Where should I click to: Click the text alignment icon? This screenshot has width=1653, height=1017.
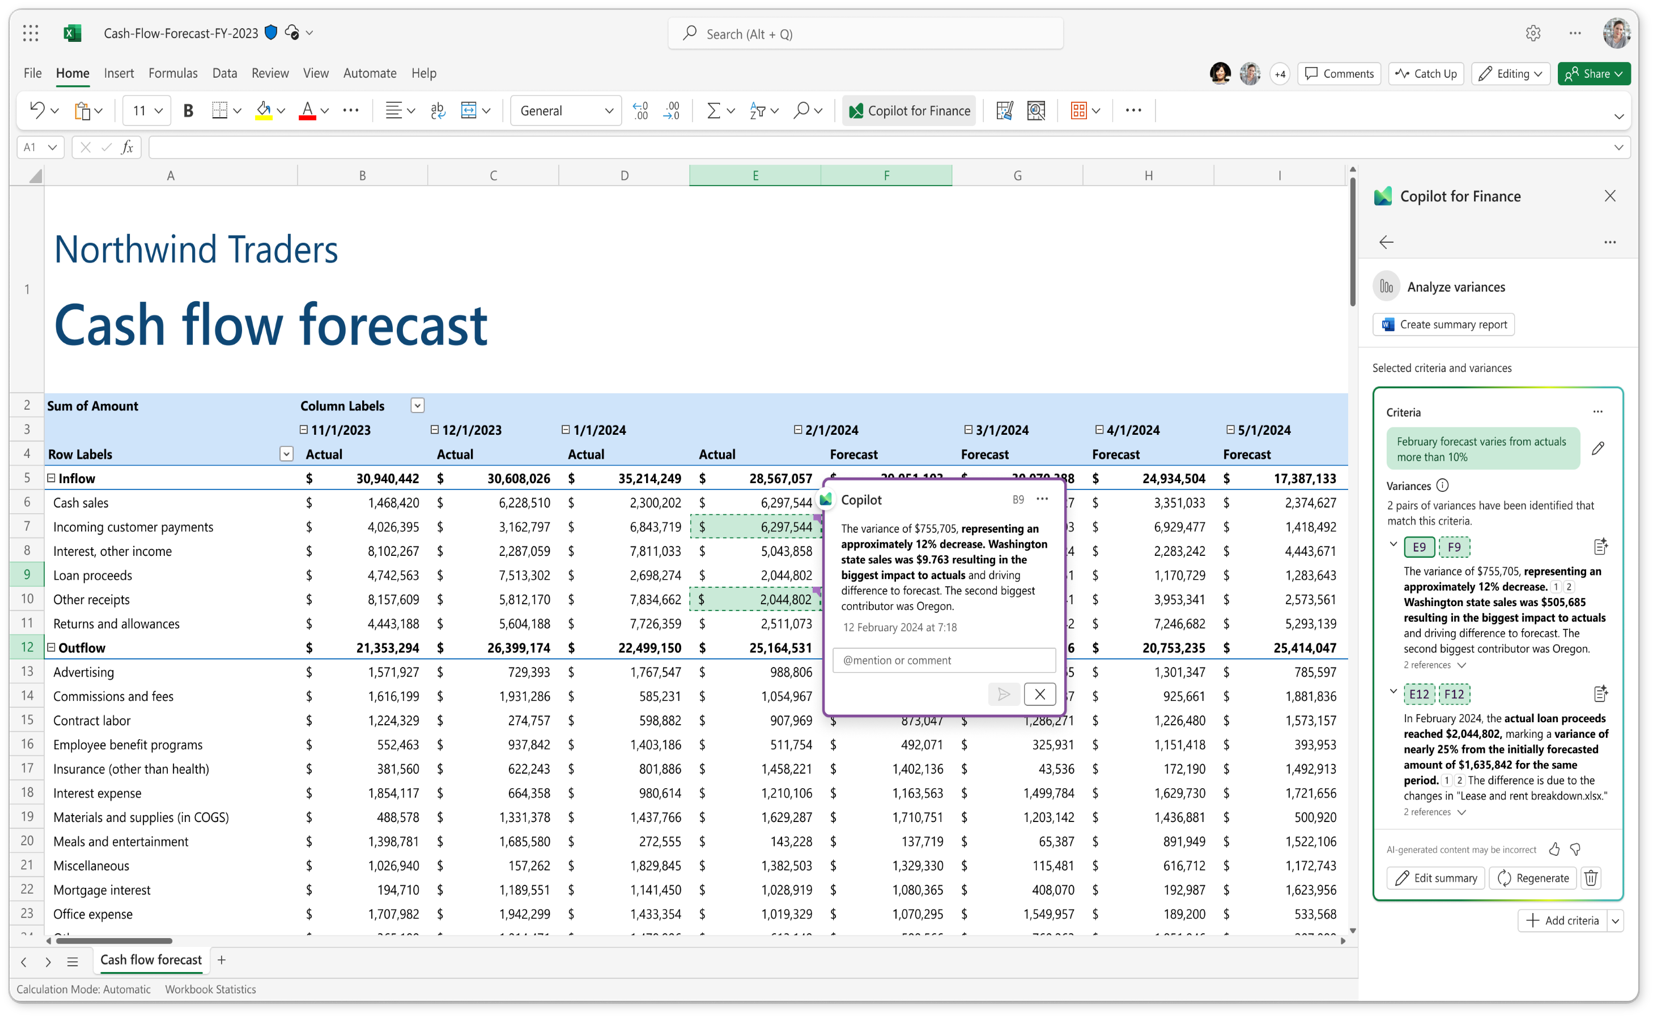(393, 110)
